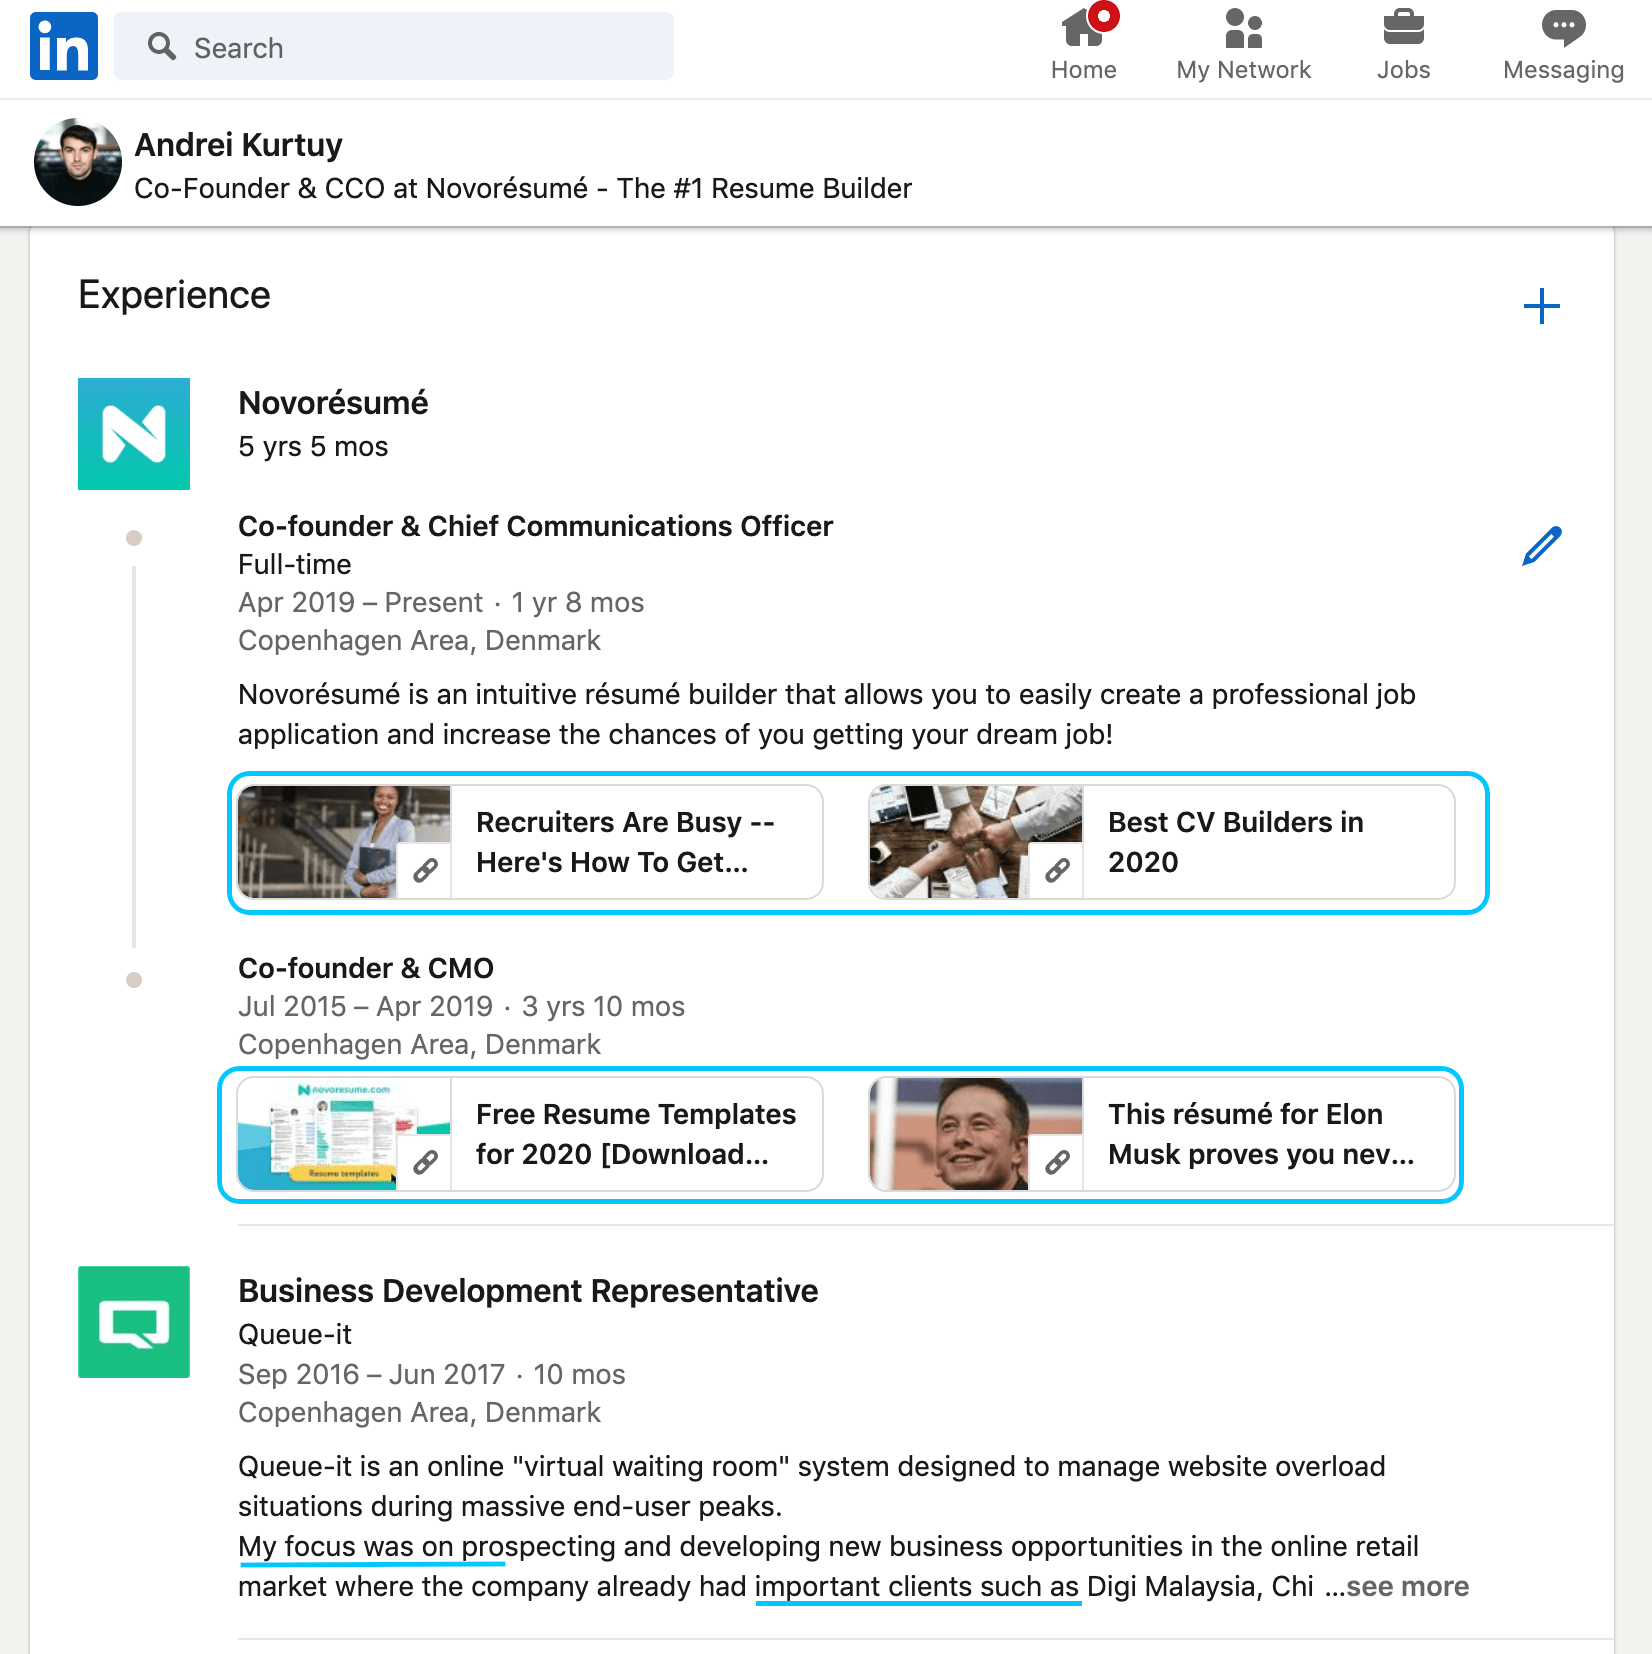The image size is (1652, 1654).
Task: Check notifications via the Home badge
Action: click(x=1103, y=17)
